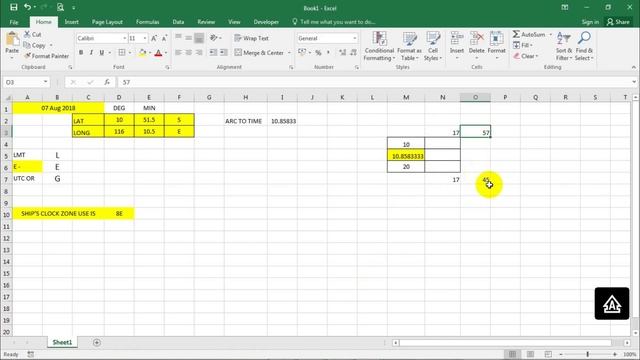Click the Tell me what you want search box

(333, 22)
